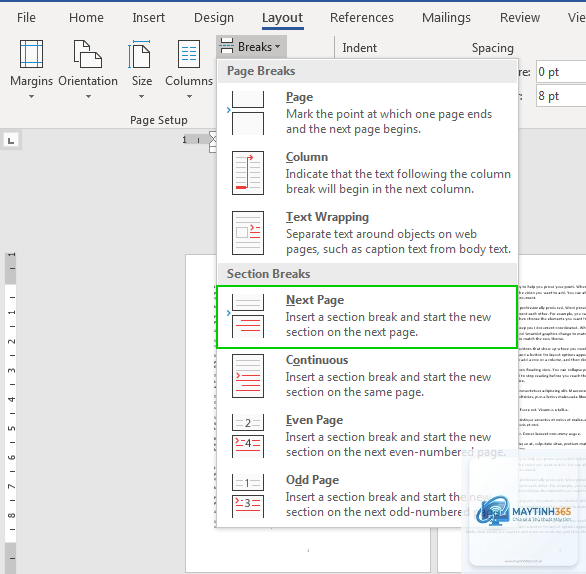Image resolution: width=586 pixels, height=574 pixels.
Task: Expand the Orientation dropdown arrow
Action: [88, 96]
